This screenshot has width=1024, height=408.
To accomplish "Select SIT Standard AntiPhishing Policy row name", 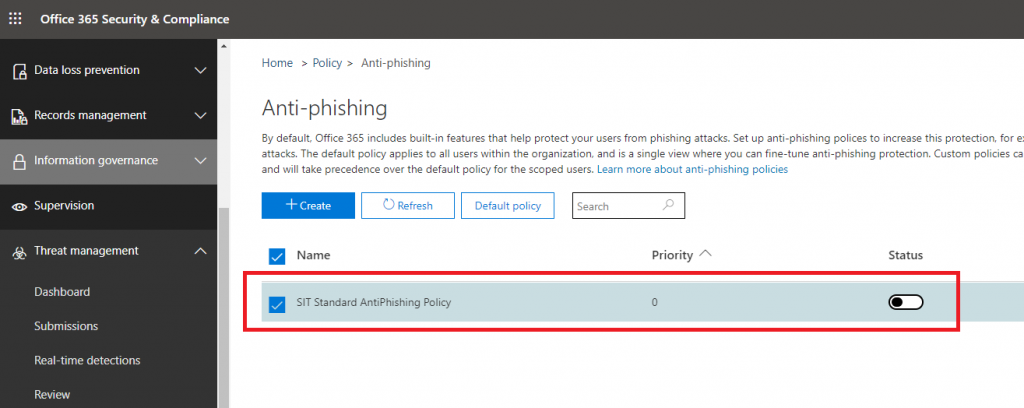I will (374, 303).
